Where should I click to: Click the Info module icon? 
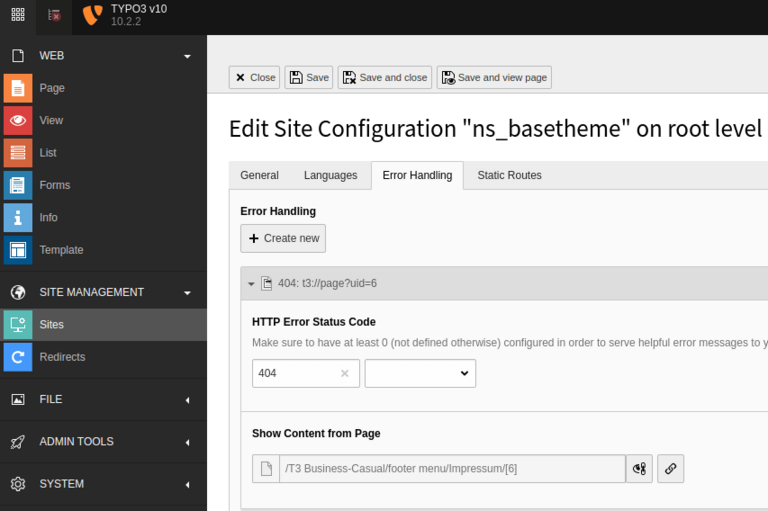point(18,217)
